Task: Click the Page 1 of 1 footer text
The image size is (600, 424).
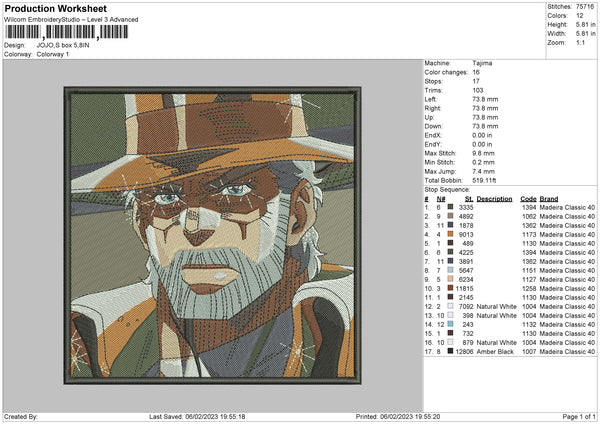Action: point(570,417)
